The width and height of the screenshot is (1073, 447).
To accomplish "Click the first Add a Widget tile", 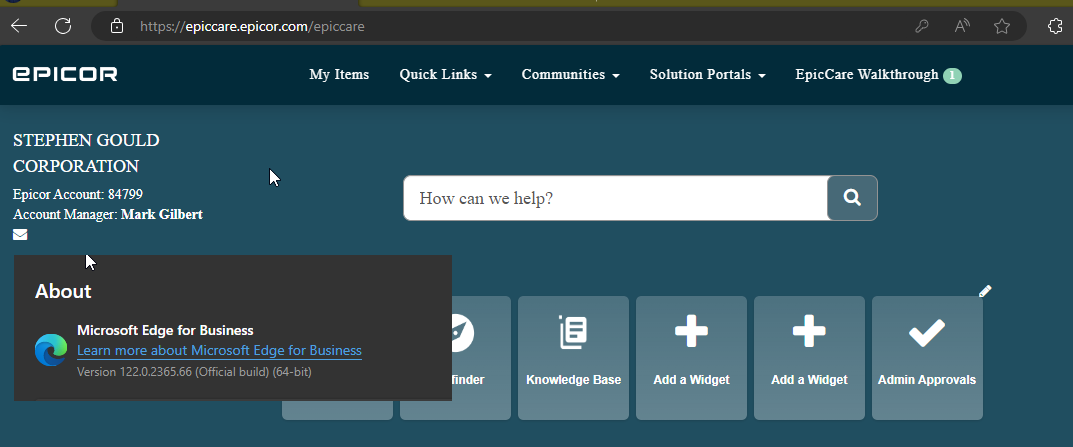I will pyautogui.click(x=691, y=358).
